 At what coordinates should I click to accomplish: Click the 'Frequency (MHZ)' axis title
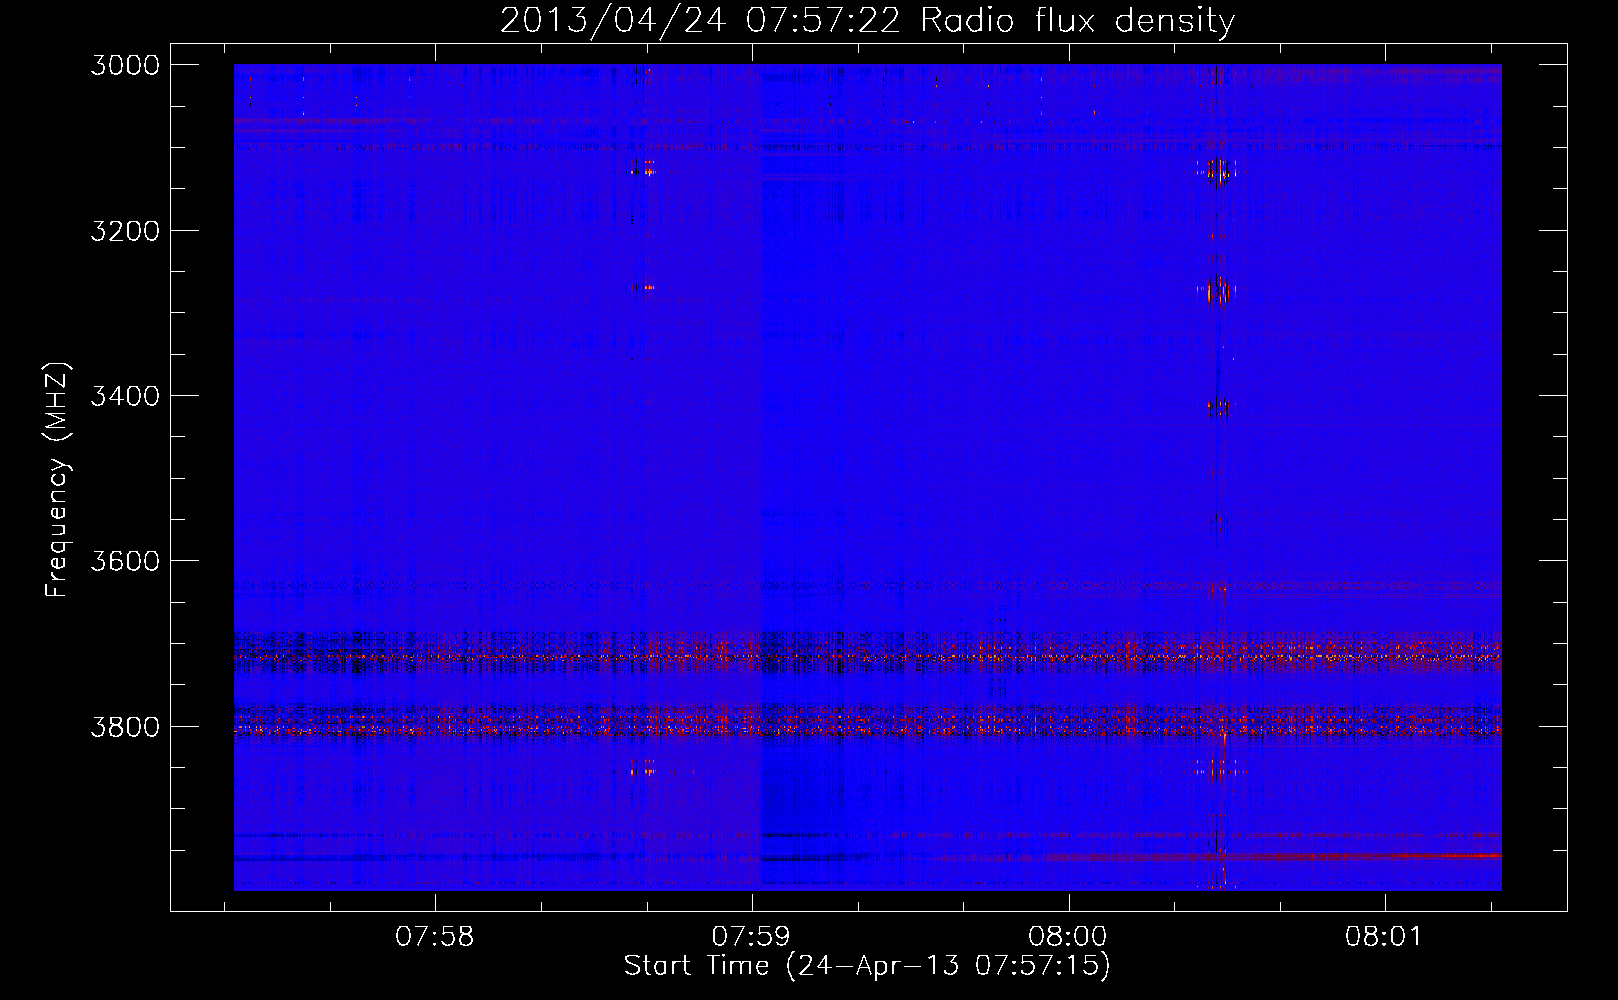(58, 480)
